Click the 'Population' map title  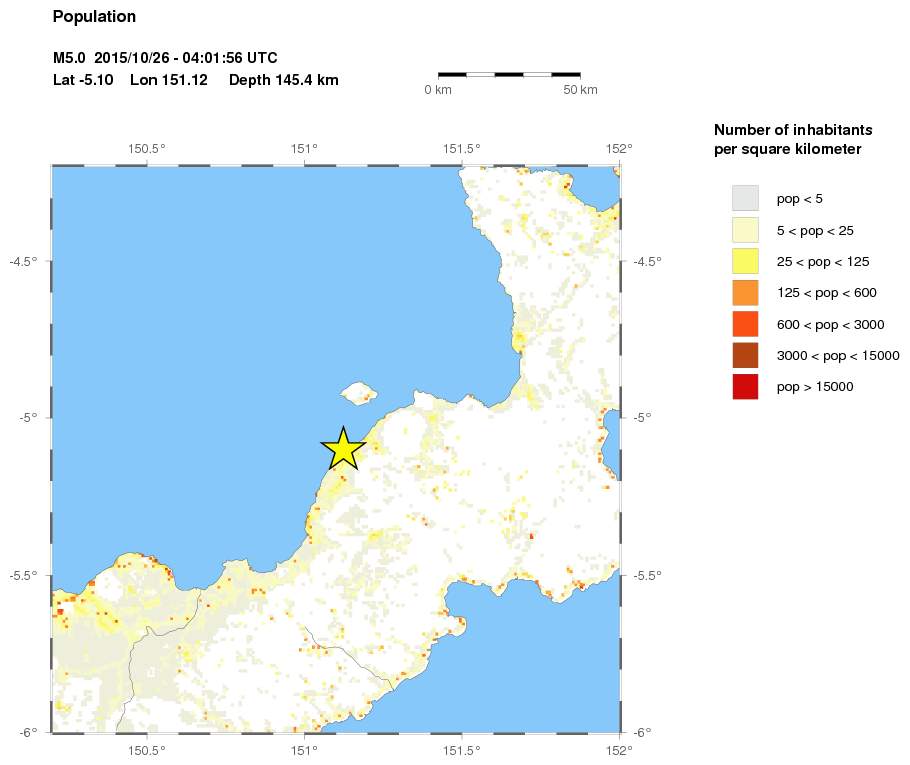94,17
